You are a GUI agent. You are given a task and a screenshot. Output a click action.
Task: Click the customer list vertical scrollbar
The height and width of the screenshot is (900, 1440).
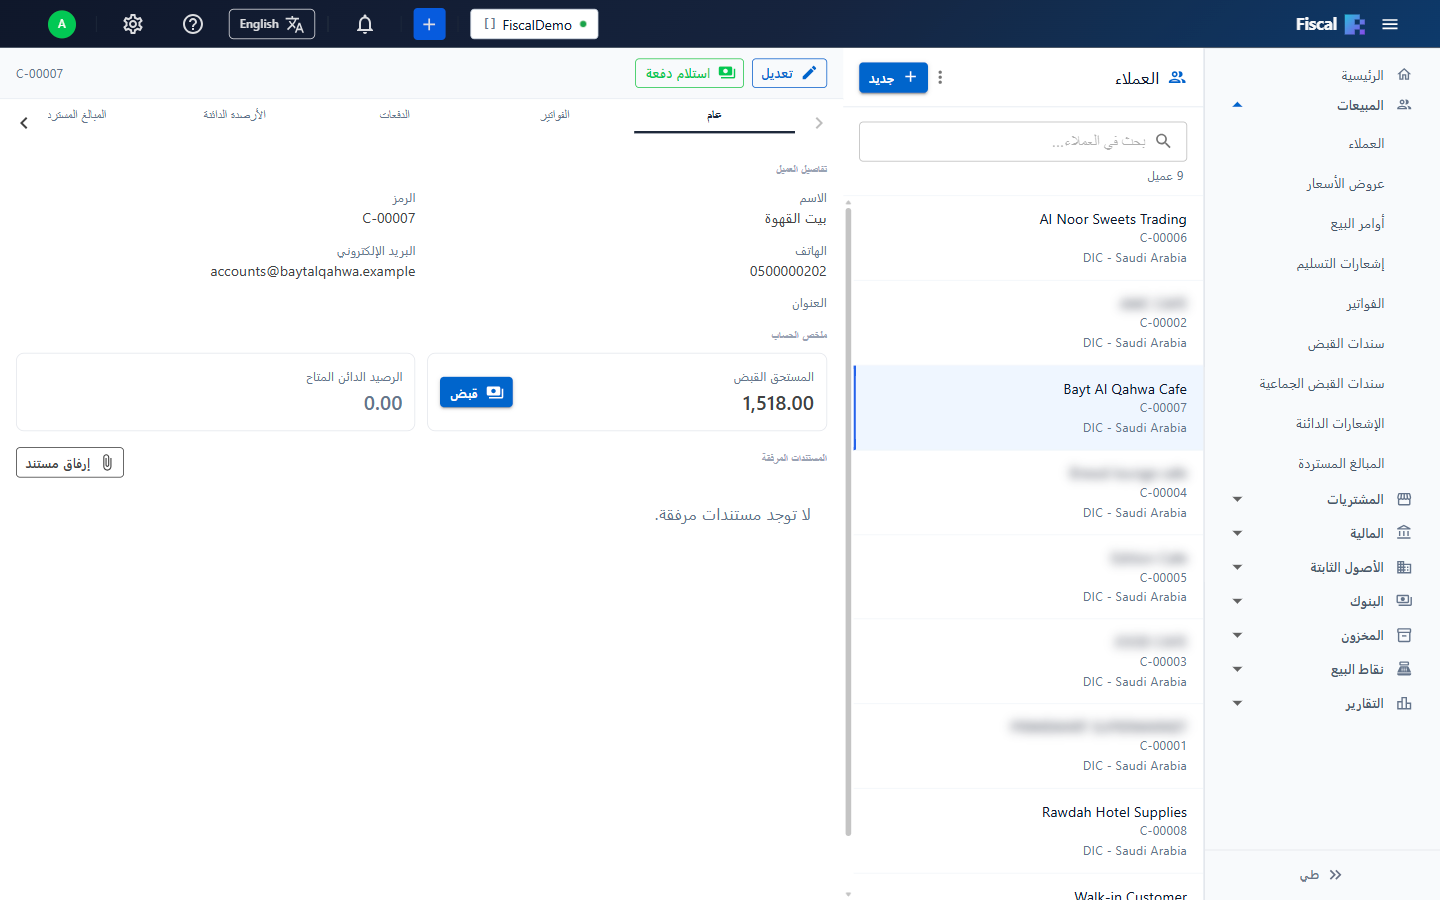tap(849, 520)
